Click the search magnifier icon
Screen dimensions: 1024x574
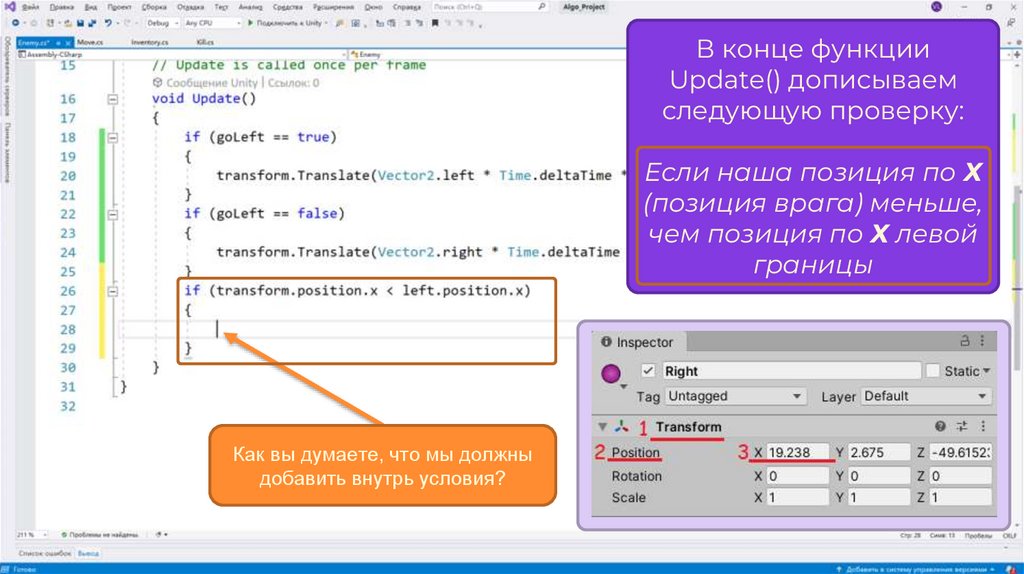(541, 7)
